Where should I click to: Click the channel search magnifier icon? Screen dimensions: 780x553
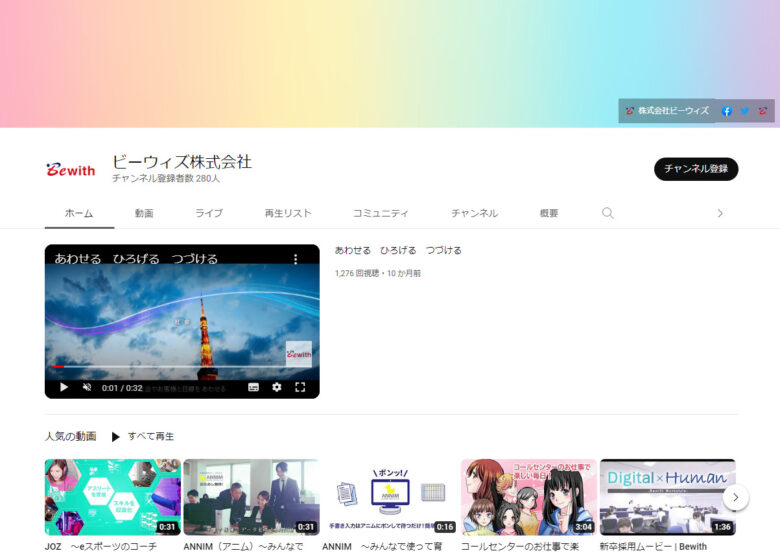point(607,213)
